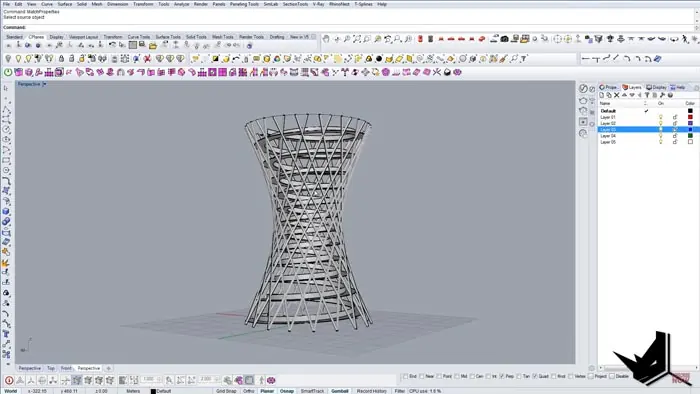Click the open folder icon in CPlanes toolbar

point(153,46)
